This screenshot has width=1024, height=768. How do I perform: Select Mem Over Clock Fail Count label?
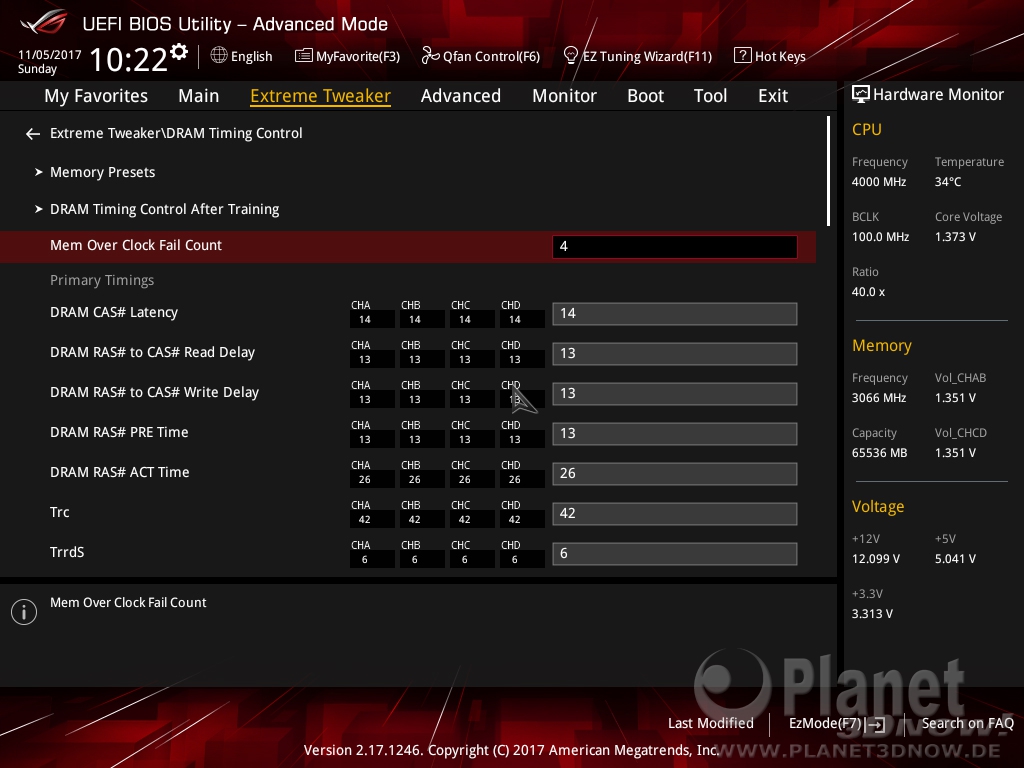[x=136, y=246]
